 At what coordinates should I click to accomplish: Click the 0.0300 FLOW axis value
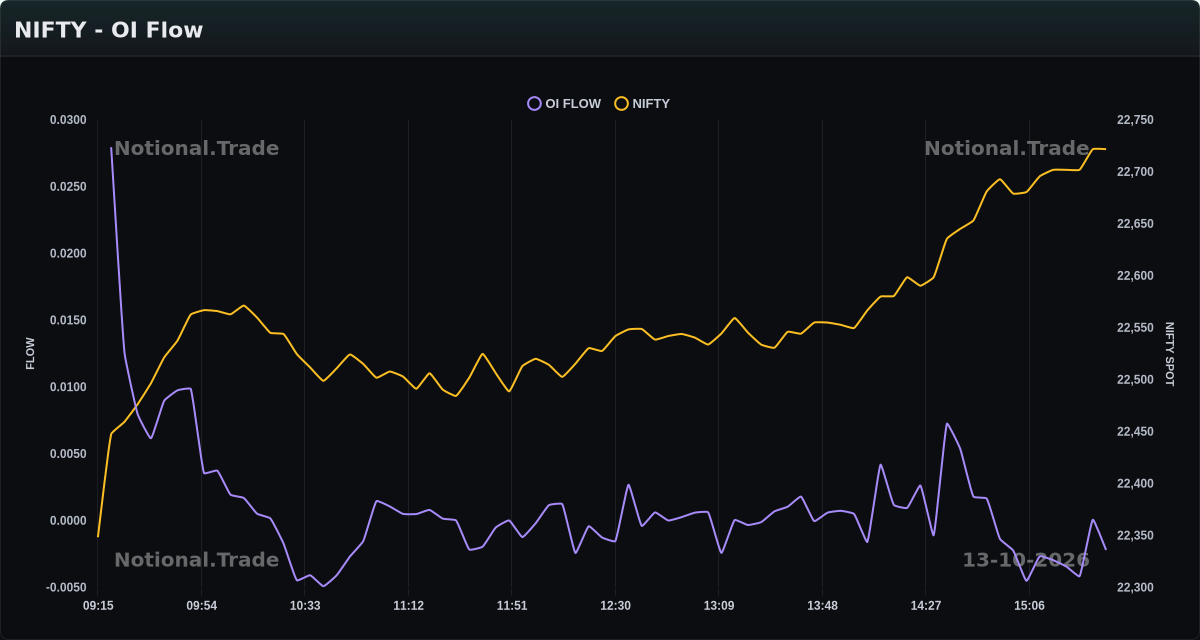(x=68, y=120)
